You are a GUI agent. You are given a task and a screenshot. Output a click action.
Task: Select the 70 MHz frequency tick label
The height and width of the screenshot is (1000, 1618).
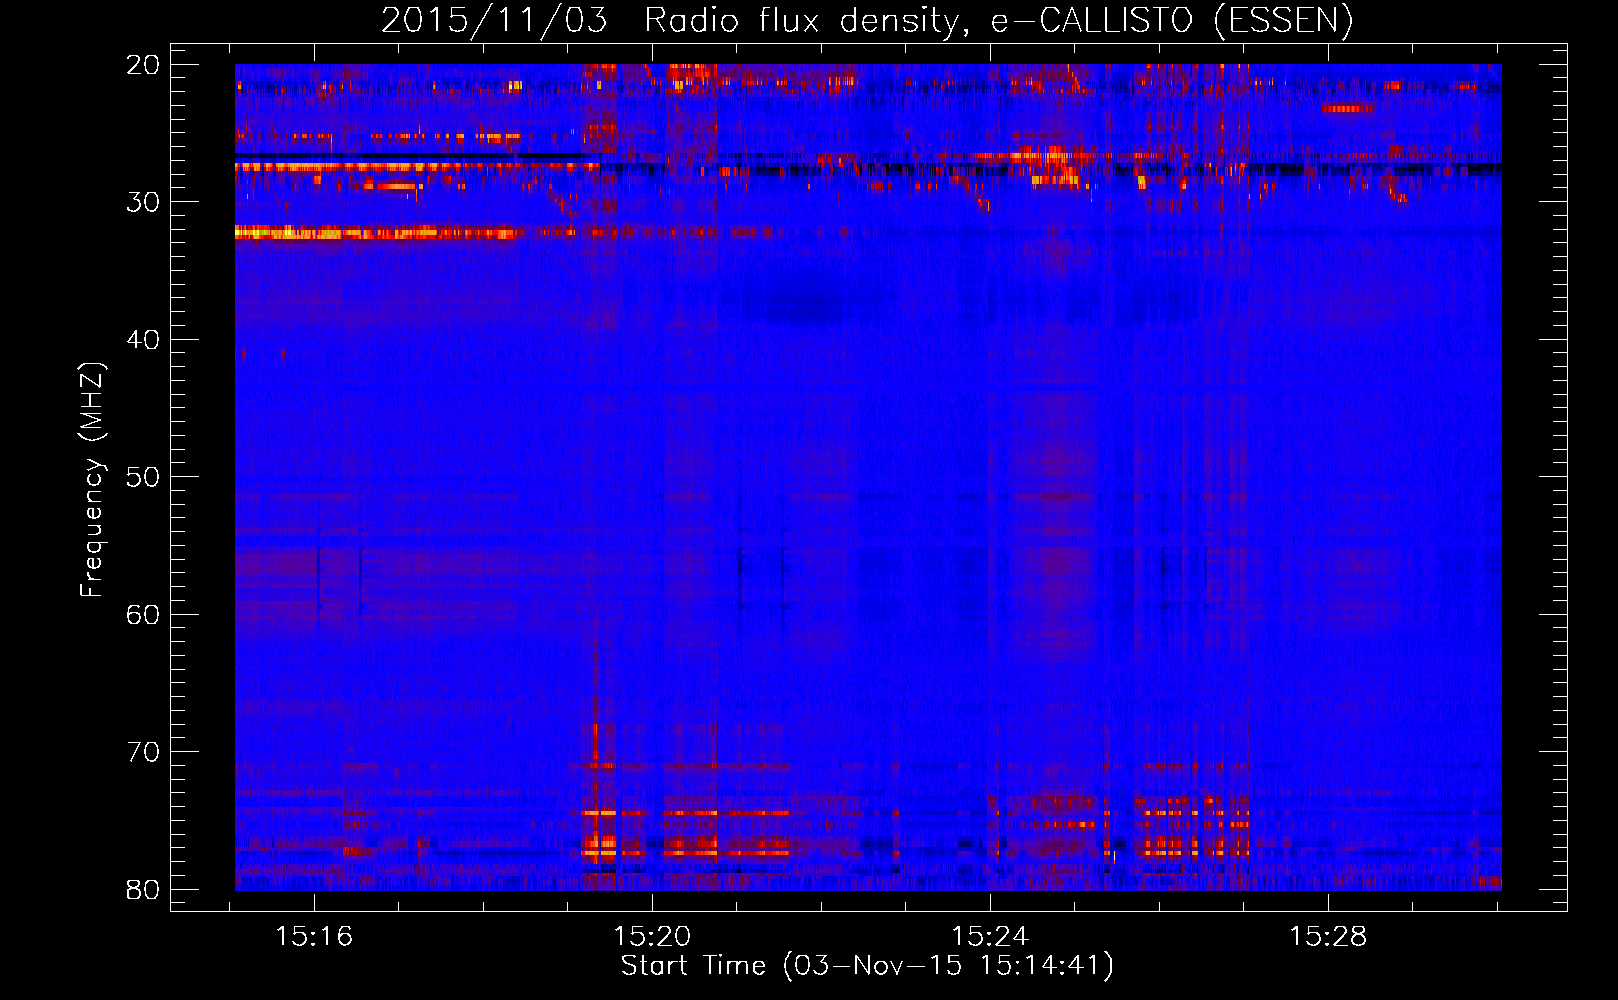click(144, 752)
